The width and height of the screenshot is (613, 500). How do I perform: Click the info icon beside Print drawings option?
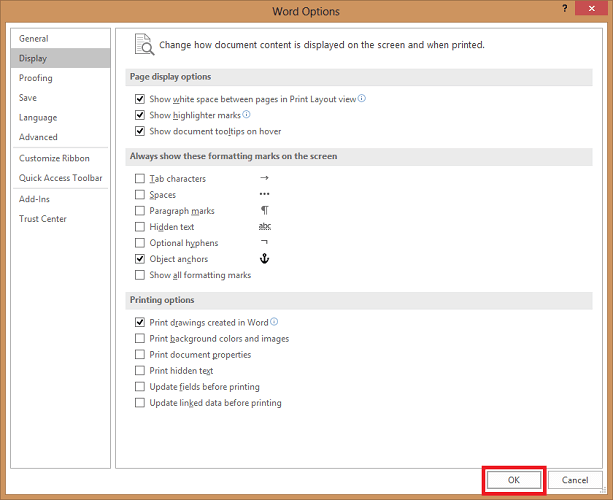274,322
